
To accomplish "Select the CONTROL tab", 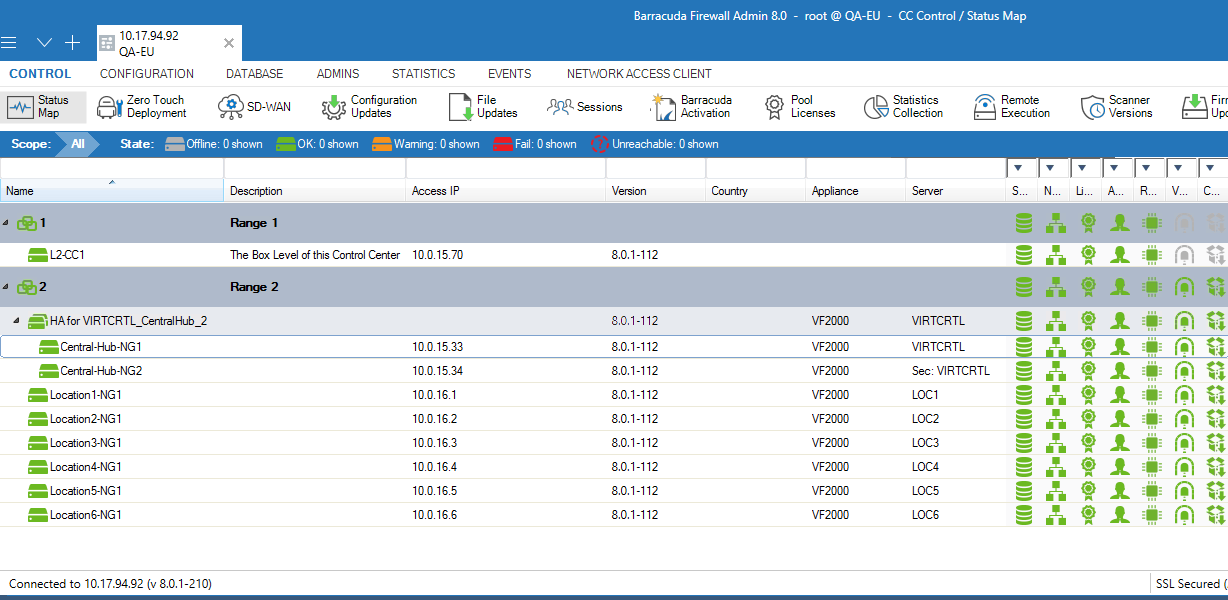I will 40,74.
